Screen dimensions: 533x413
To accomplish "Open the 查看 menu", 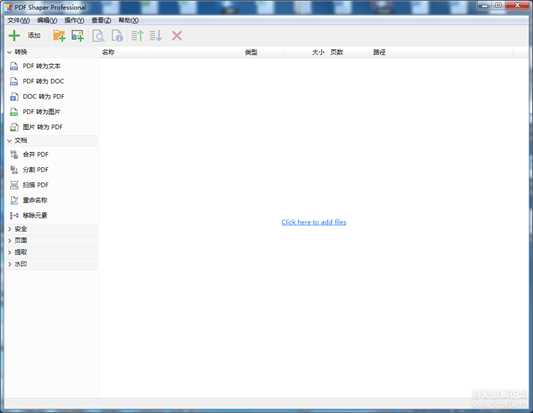I will [x=101, y=20].
